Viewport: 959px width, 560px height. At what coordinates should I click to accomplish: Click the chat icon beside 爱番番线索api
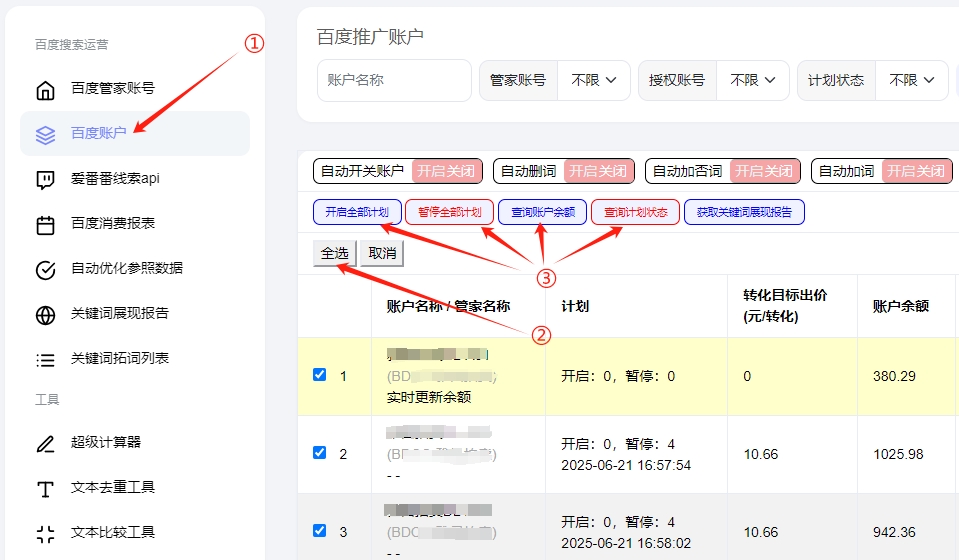(x=45, y=180)
